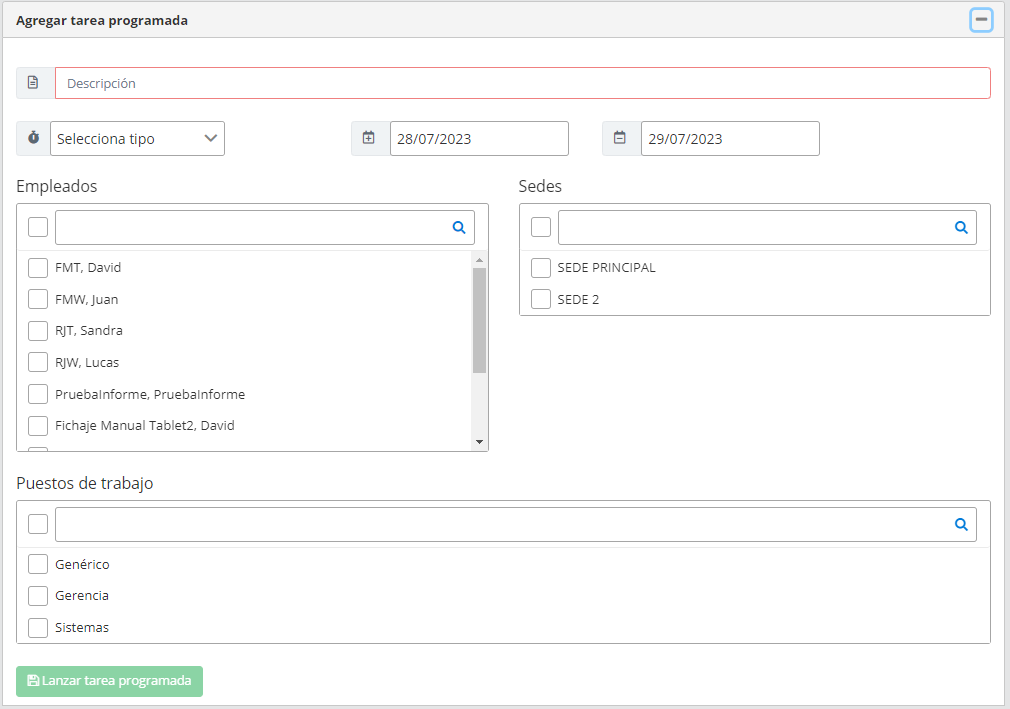1010x709 pixels.
Task: Click the Puestos de trabajo search icon
Action: (x=961, y=524)
